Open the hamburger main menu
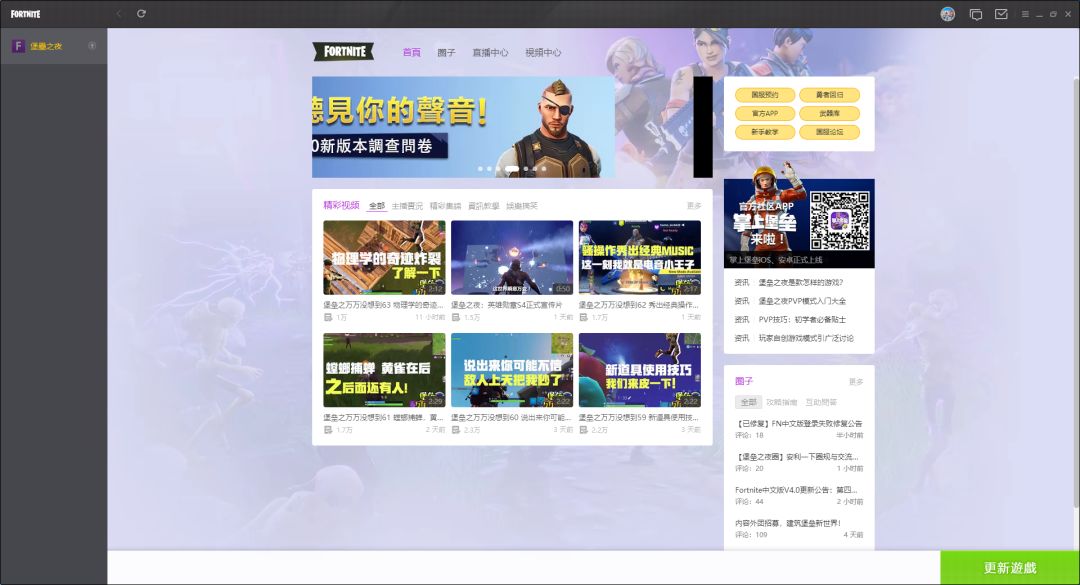This screenshot has height=585, width=1080. point(1025,14)
